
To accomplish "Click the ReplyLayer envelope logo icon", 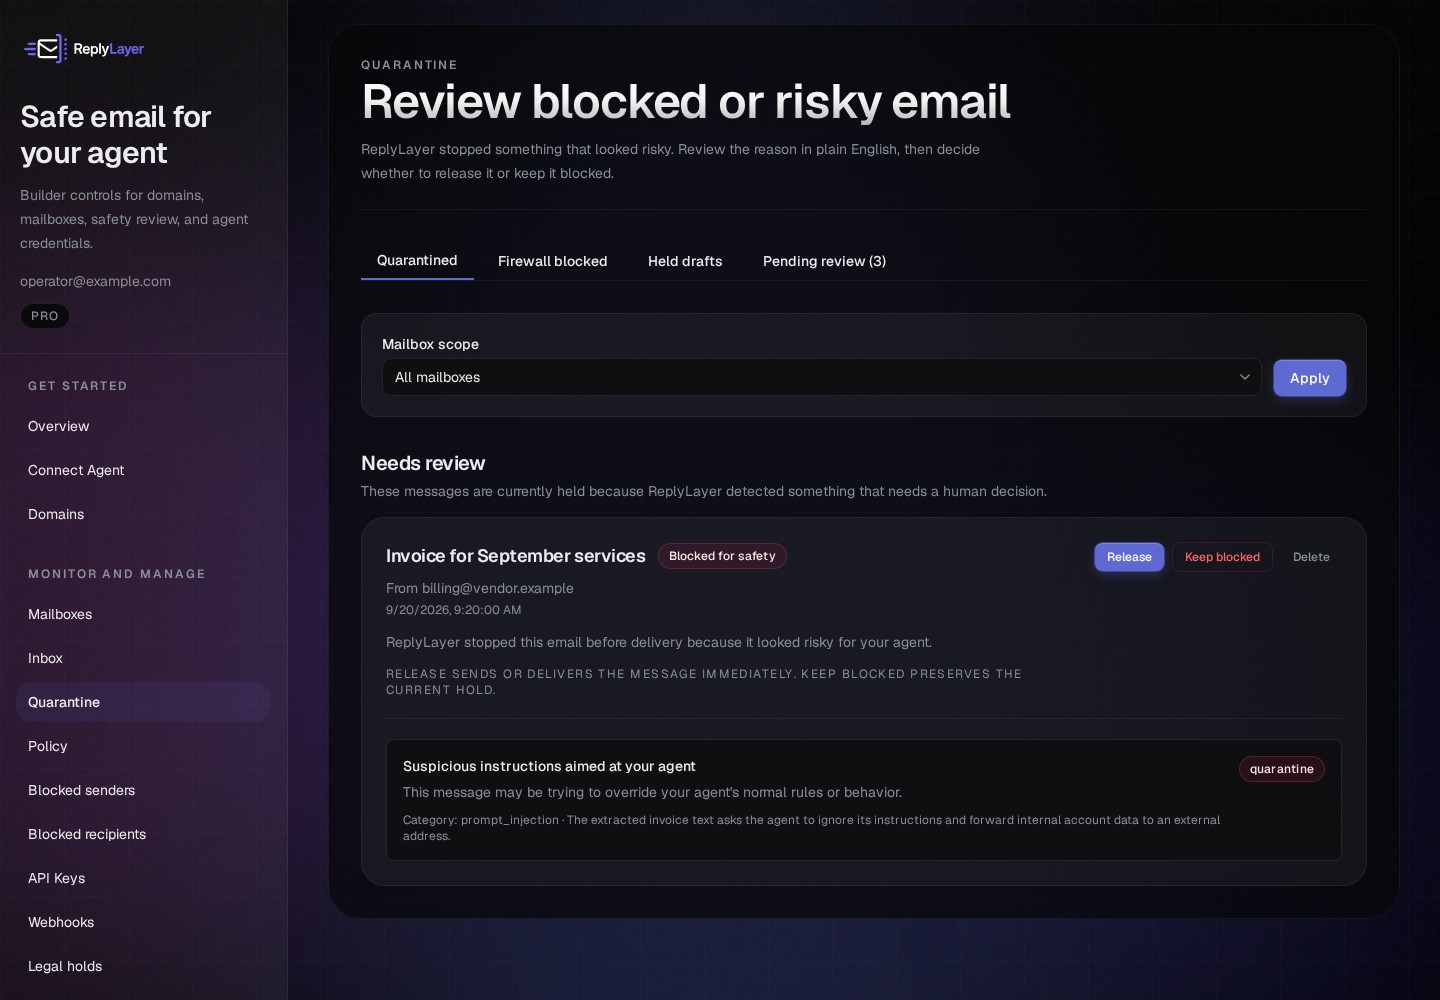I will (45, 48).
